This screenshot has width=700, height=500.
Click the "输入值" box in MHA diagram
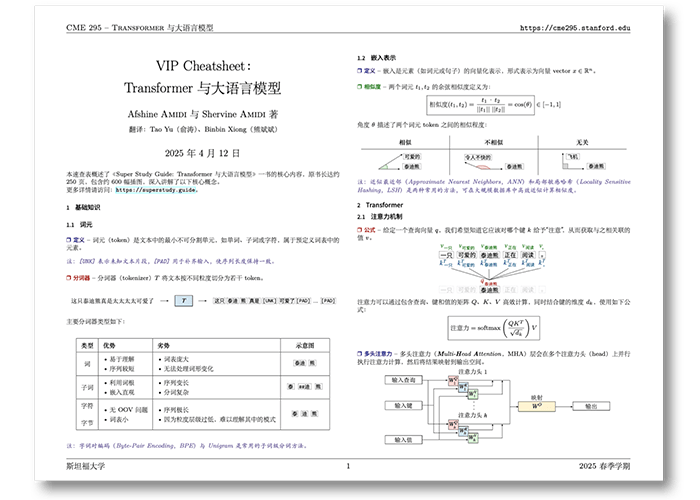[x=404, y=440]
